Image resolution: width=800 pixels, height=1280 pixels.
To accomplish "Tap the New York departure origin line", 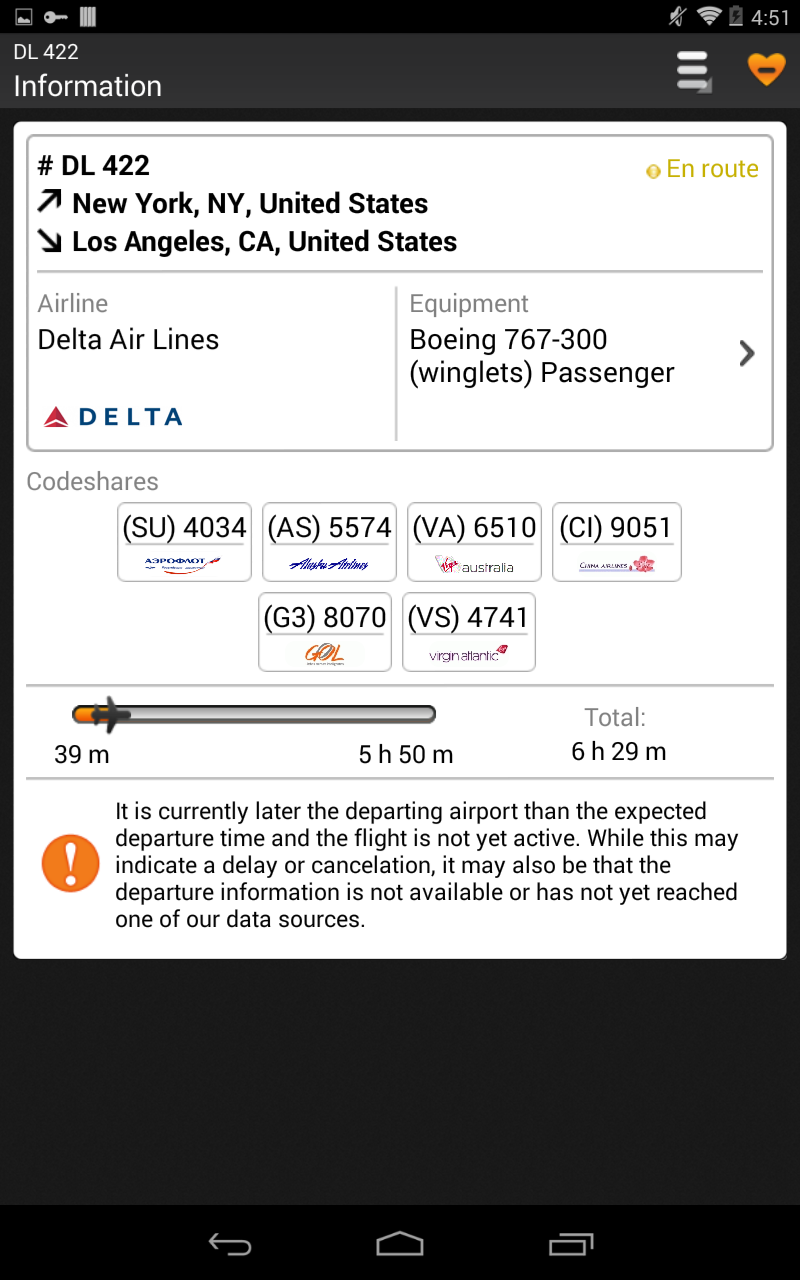I will [234, 204].
